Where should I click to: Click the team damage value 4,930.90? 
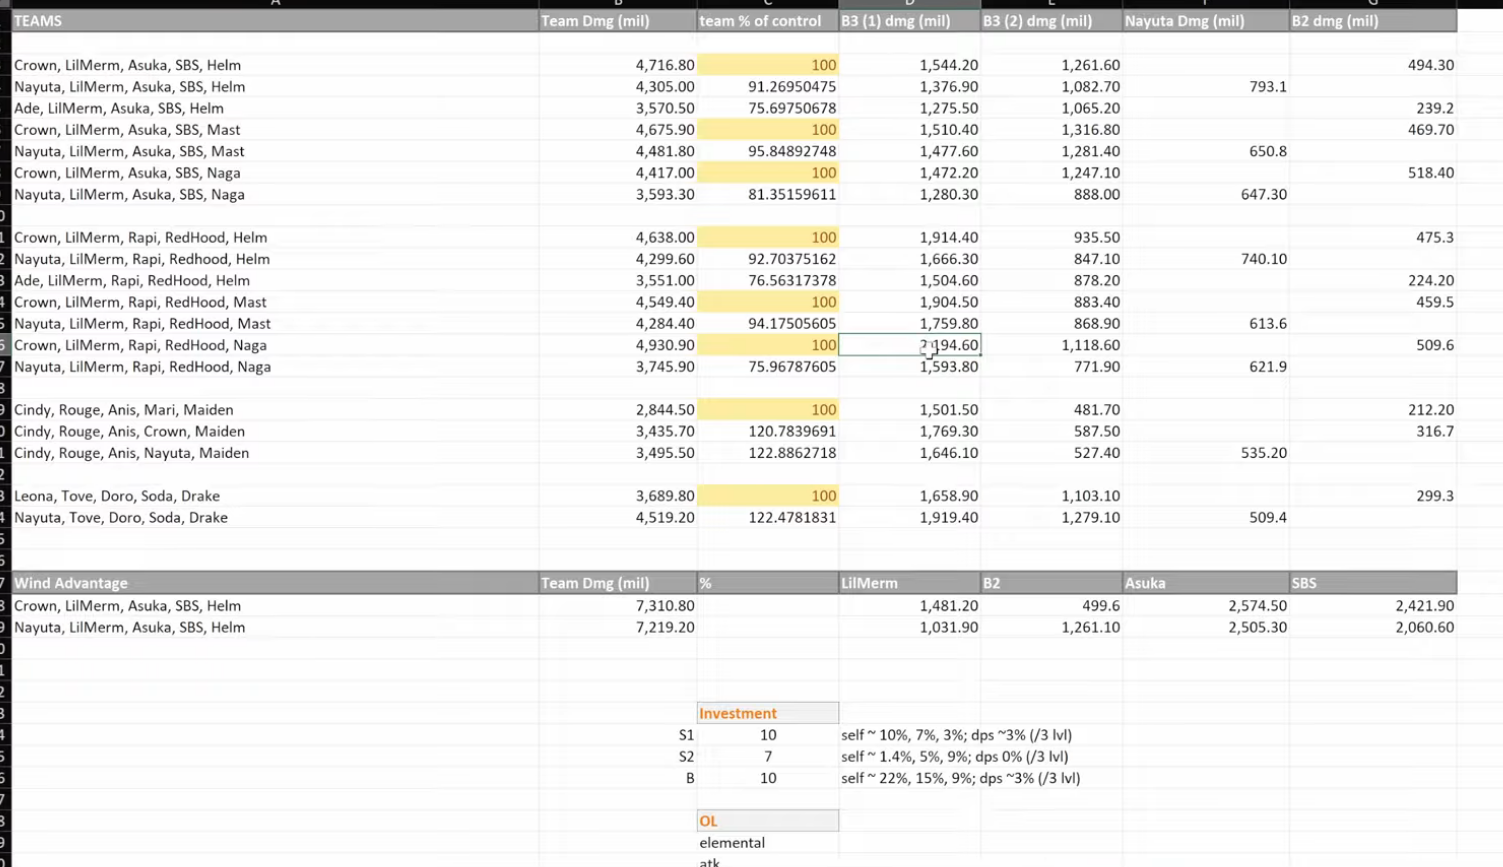tap(618, 345)
